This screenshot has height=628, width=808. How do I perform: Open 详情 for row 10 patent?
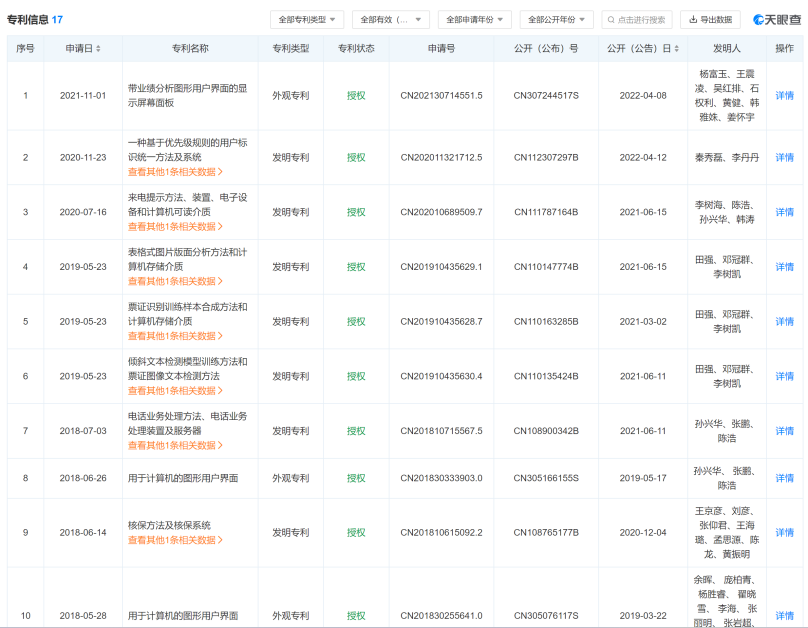pyautogui.click(x=784, y=616)
